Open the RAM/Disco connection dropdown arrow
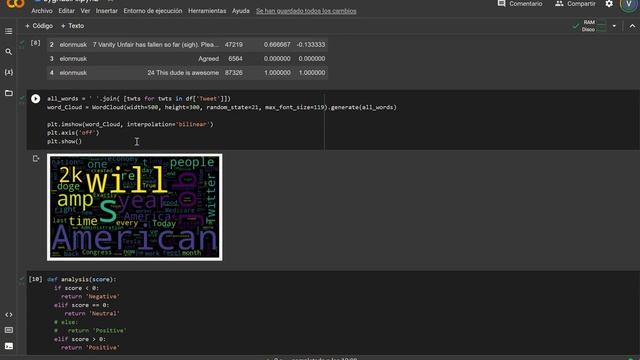Screen dimensions: 640x360 (614, 26)
